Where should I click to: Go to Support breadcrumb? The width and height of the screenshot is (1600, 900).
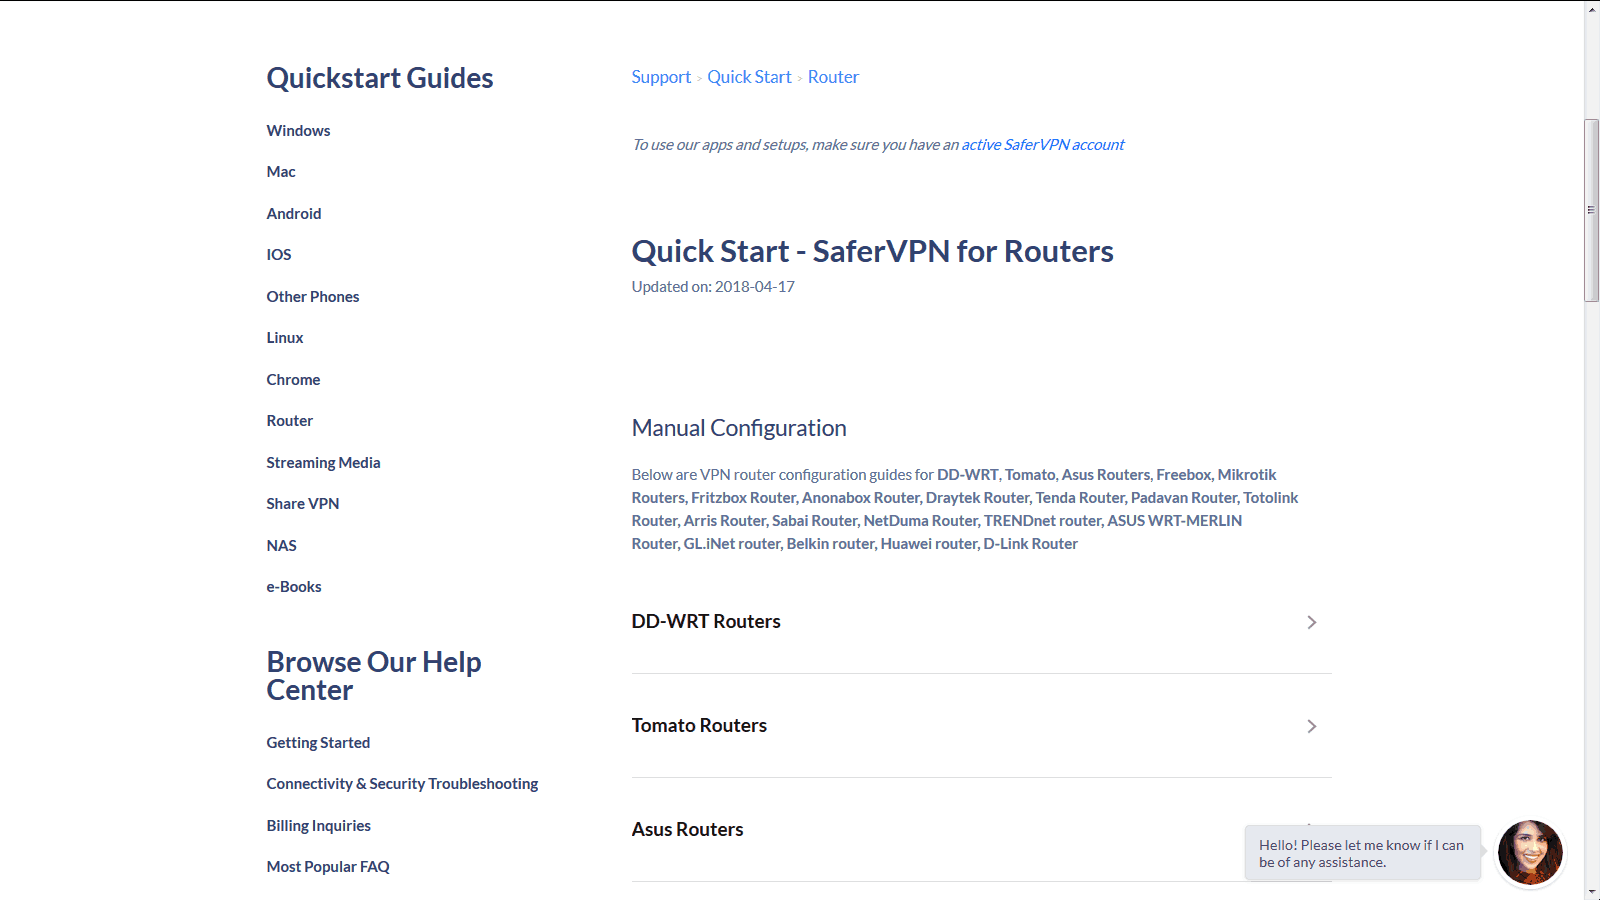[661, 77]
